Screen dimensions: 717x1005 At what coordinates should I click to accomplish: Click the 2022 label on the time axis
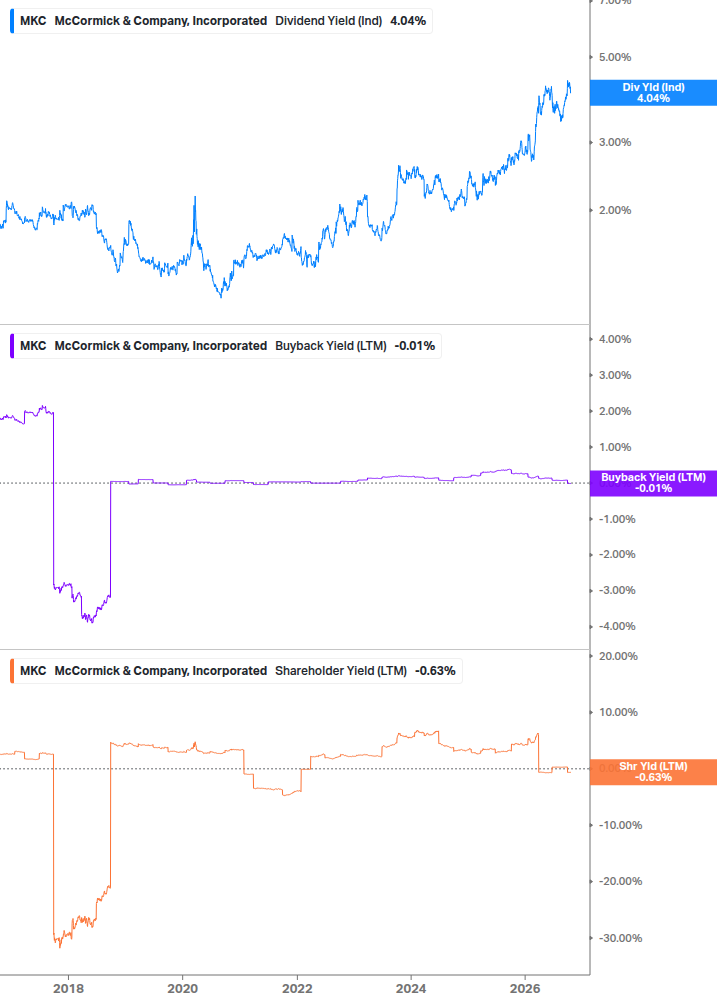(x=297, y=989)
